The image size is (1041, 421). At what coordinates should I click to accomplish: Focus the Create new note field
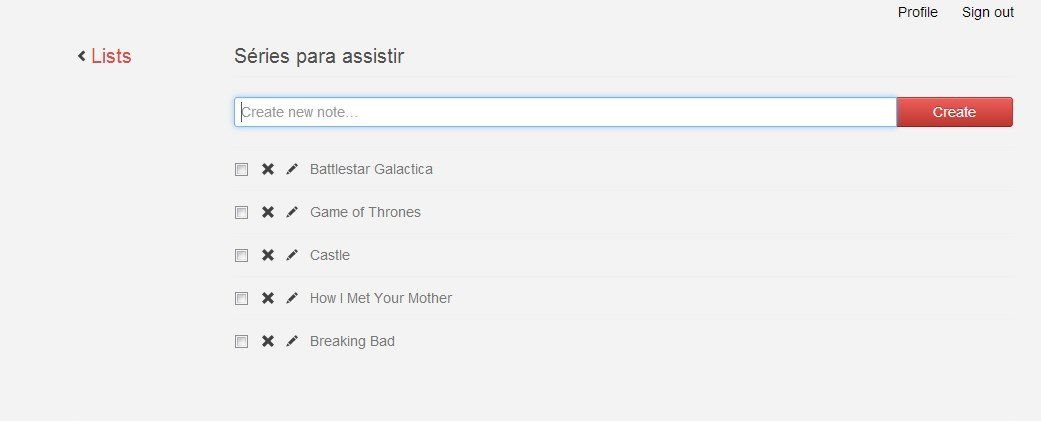pyautogui.click(x=566, y=112)
